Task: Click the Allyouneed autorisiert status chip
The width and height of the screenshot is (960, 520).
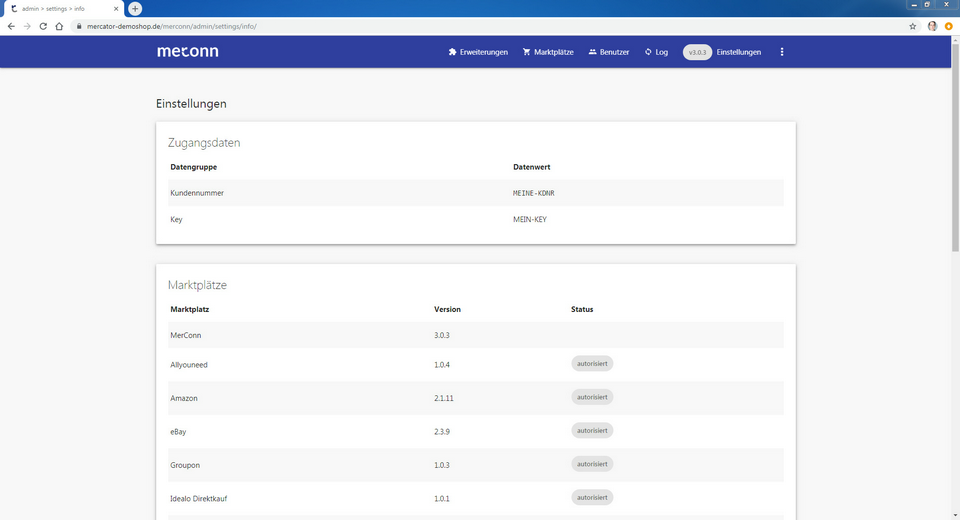Action: pyautogui.click(x=592, y=364)
